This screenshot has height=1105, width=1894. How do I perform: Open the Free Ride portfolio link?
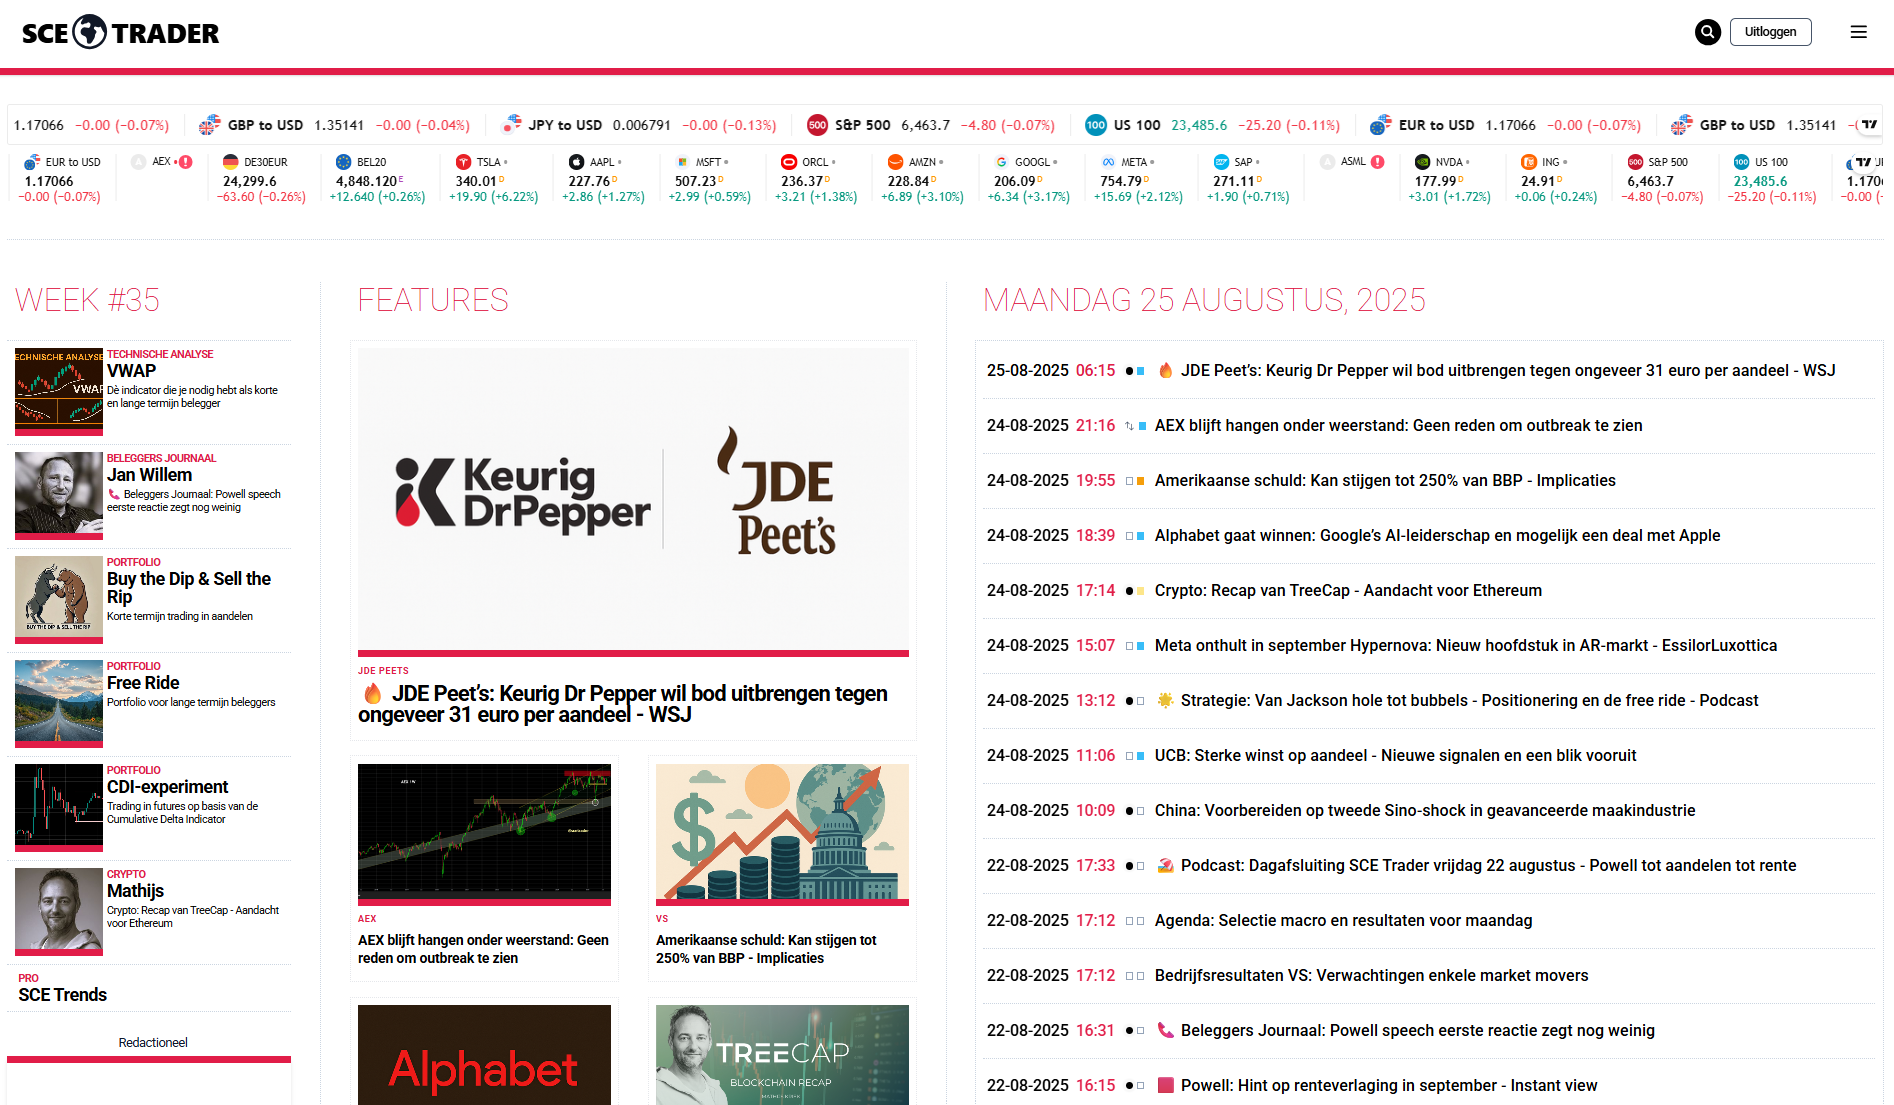(x=143, y=683)
